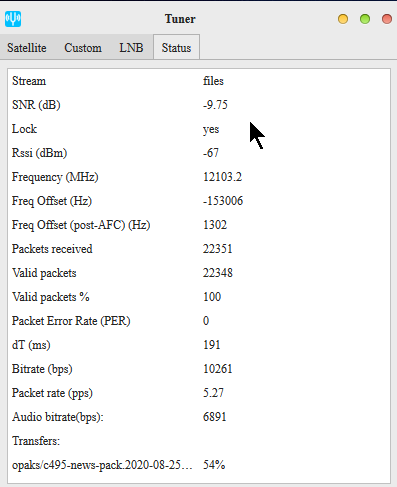397x487 pixels.
Task: Click the Tuner app antenna icon
Action: 13,19
